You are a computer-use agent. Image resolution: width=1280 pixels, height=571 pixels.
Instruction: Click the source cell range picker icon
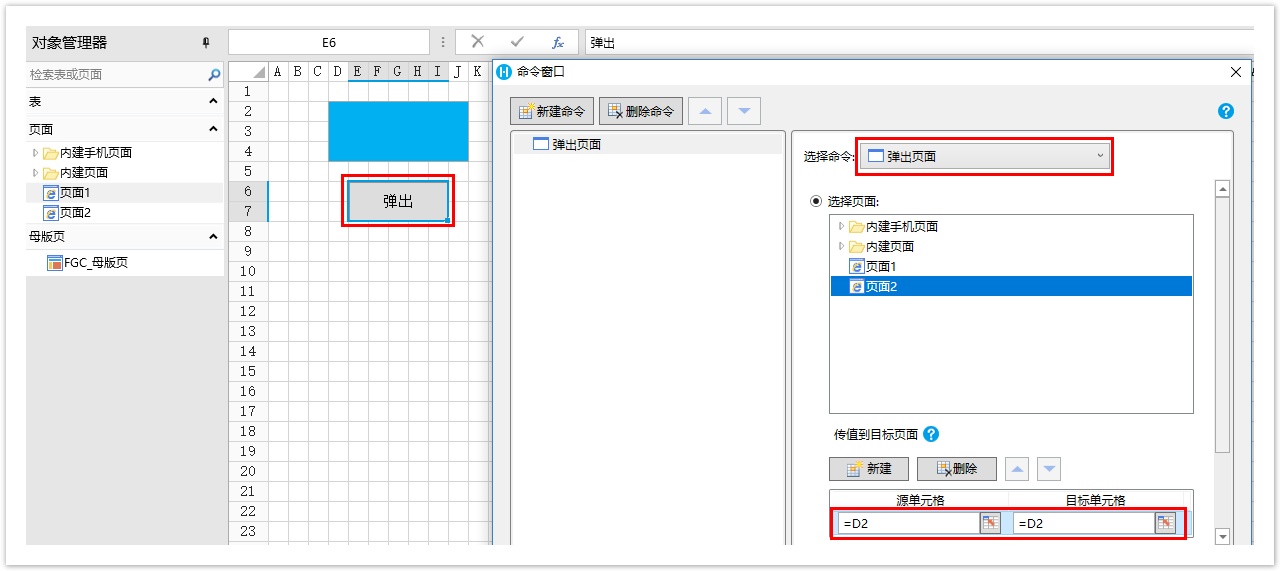pyautogui.click(x=989, y=523)
